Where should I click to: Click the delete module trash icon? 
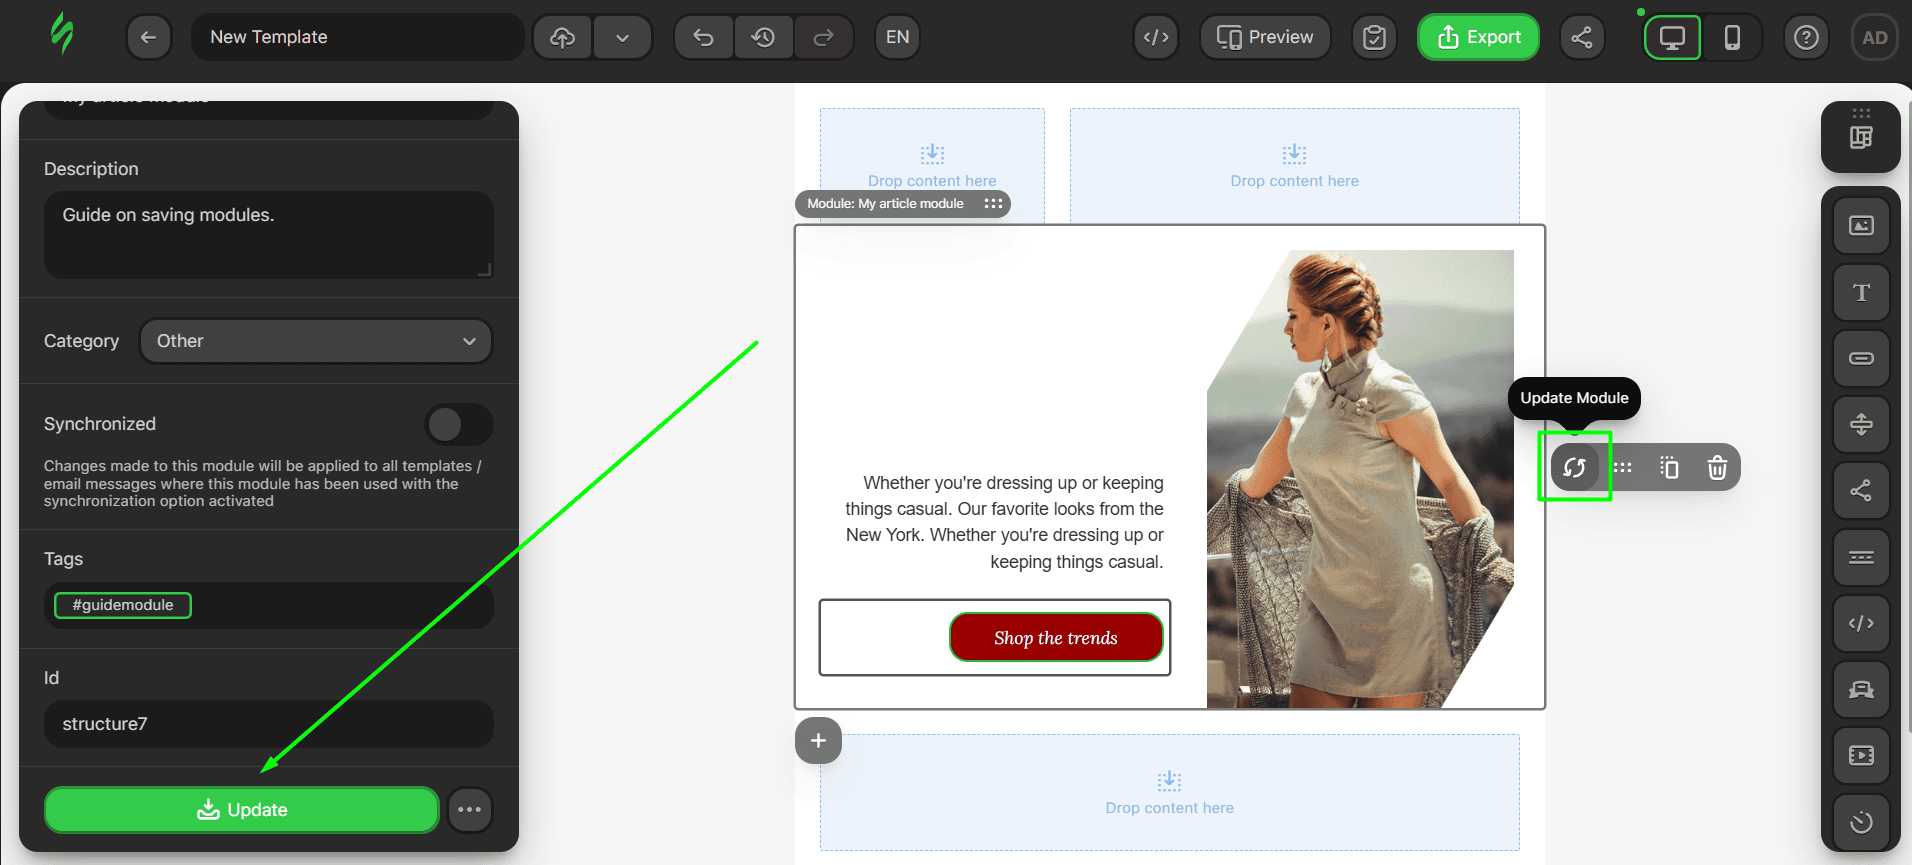click(1716, 467)
